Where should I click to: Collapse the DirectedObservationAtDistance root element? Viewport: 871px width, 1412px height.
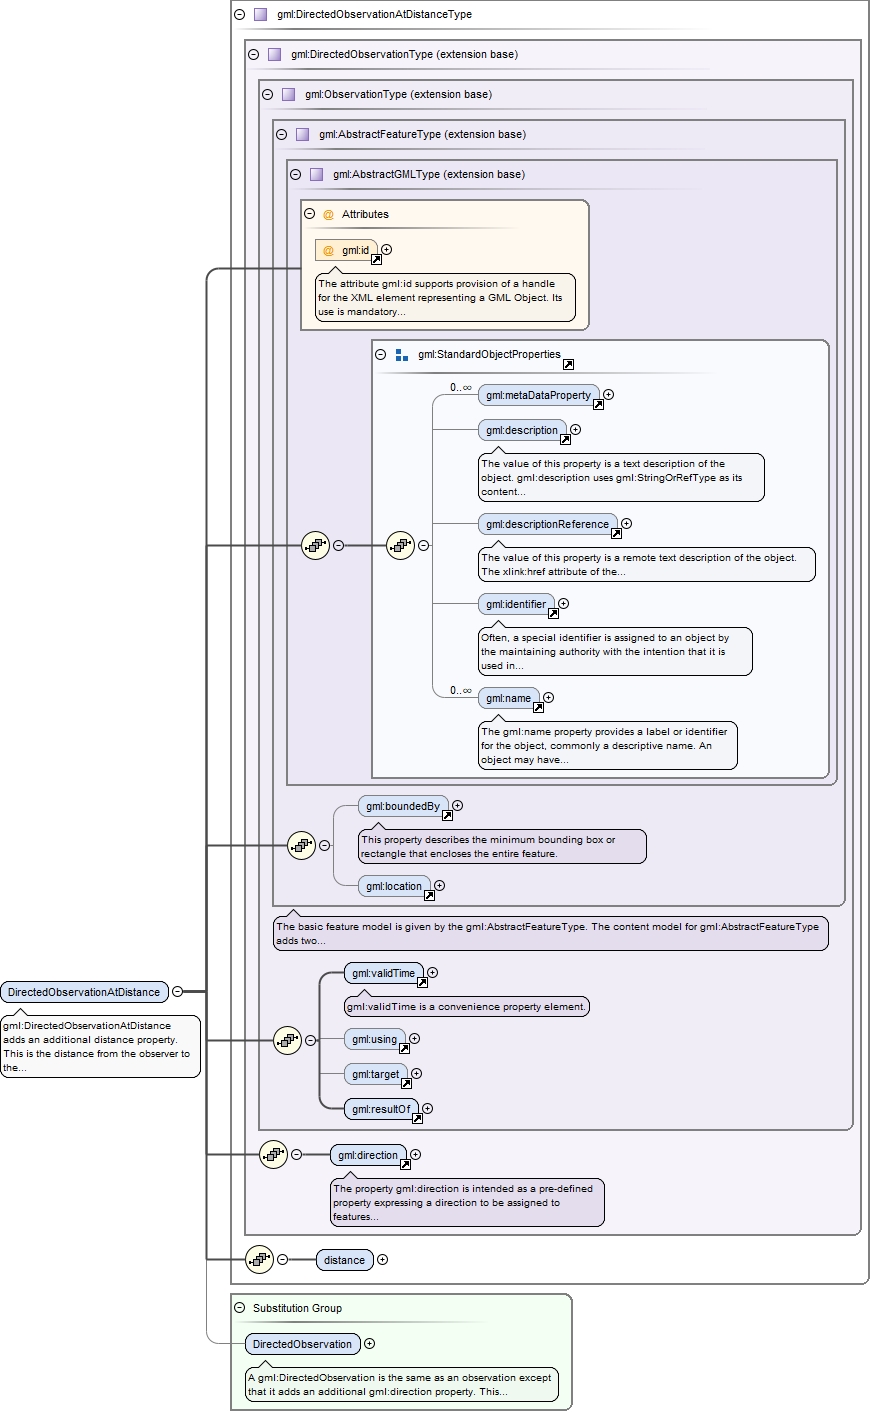[x=177, y=992]
